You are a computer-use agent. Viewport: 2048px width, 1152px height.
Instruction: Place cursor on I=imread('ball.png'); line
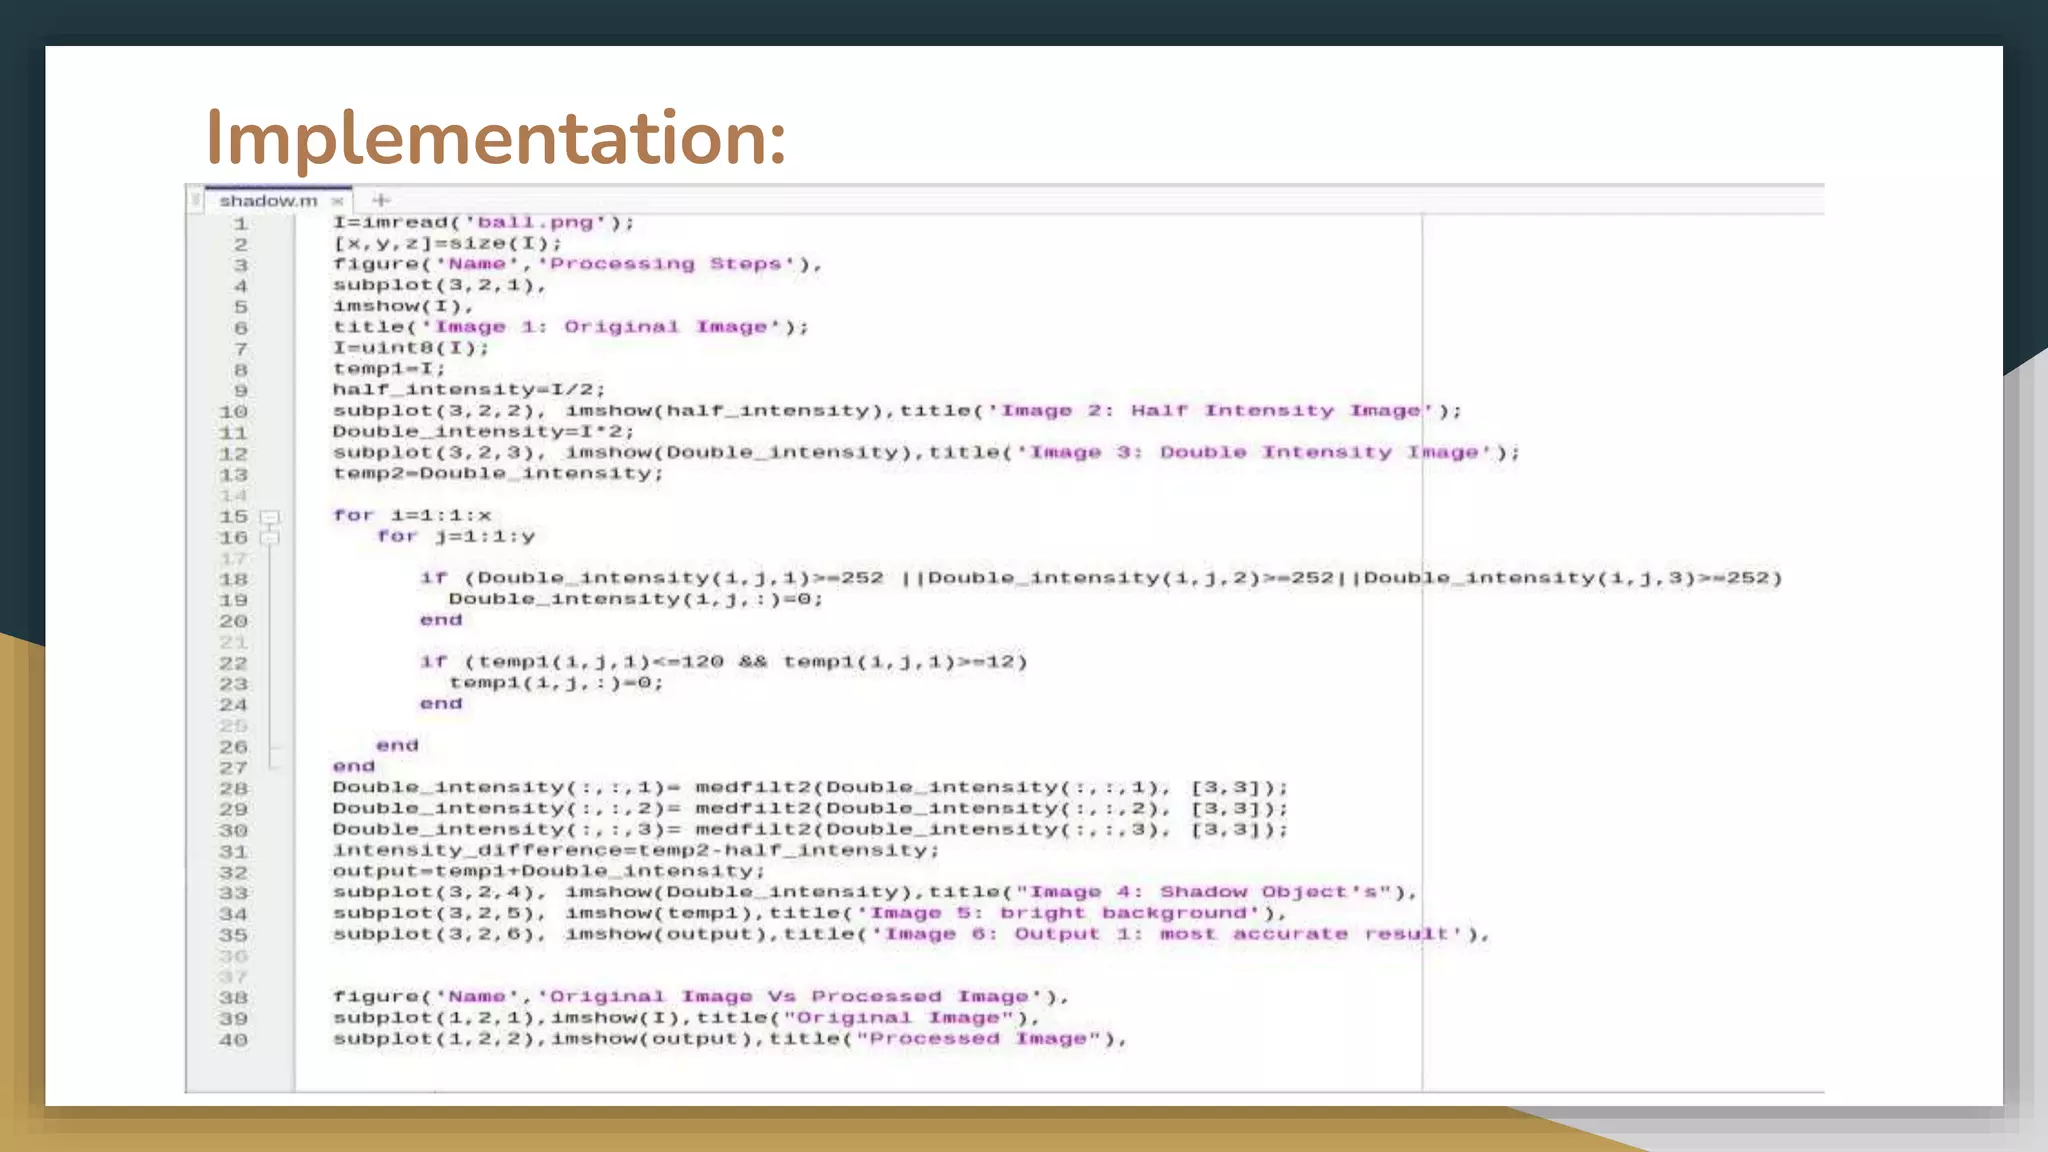[483, 222]
